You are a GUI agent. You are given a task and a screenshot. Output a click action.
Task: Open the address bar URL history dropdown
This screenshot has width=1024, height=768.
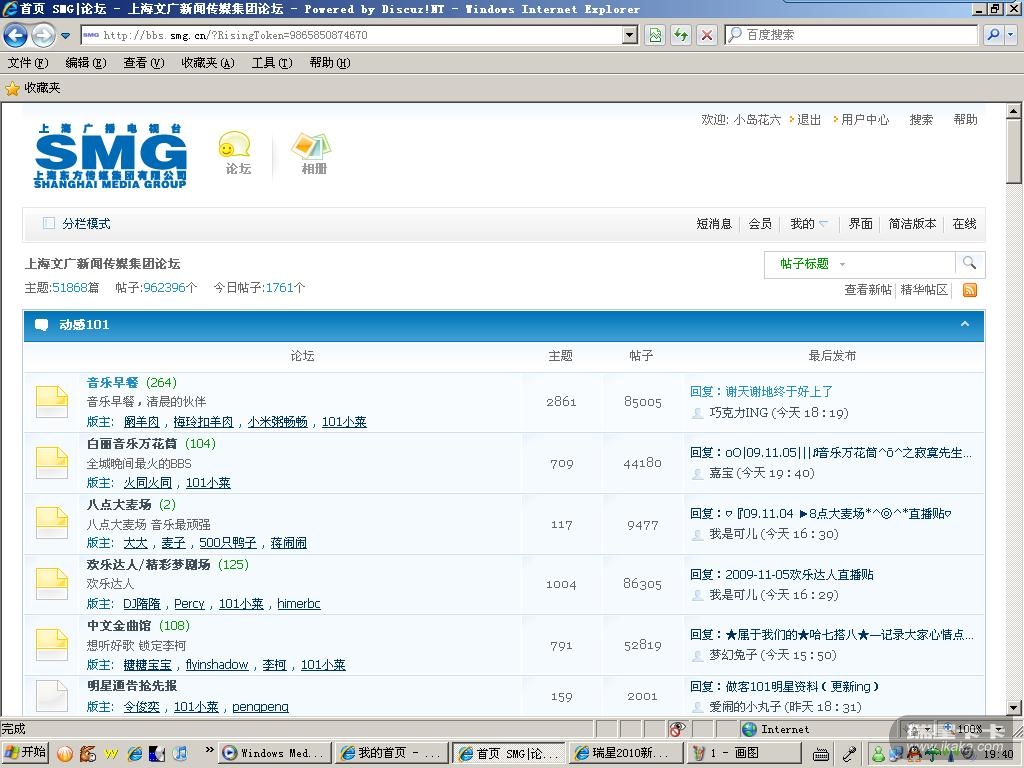pos(630,35)
